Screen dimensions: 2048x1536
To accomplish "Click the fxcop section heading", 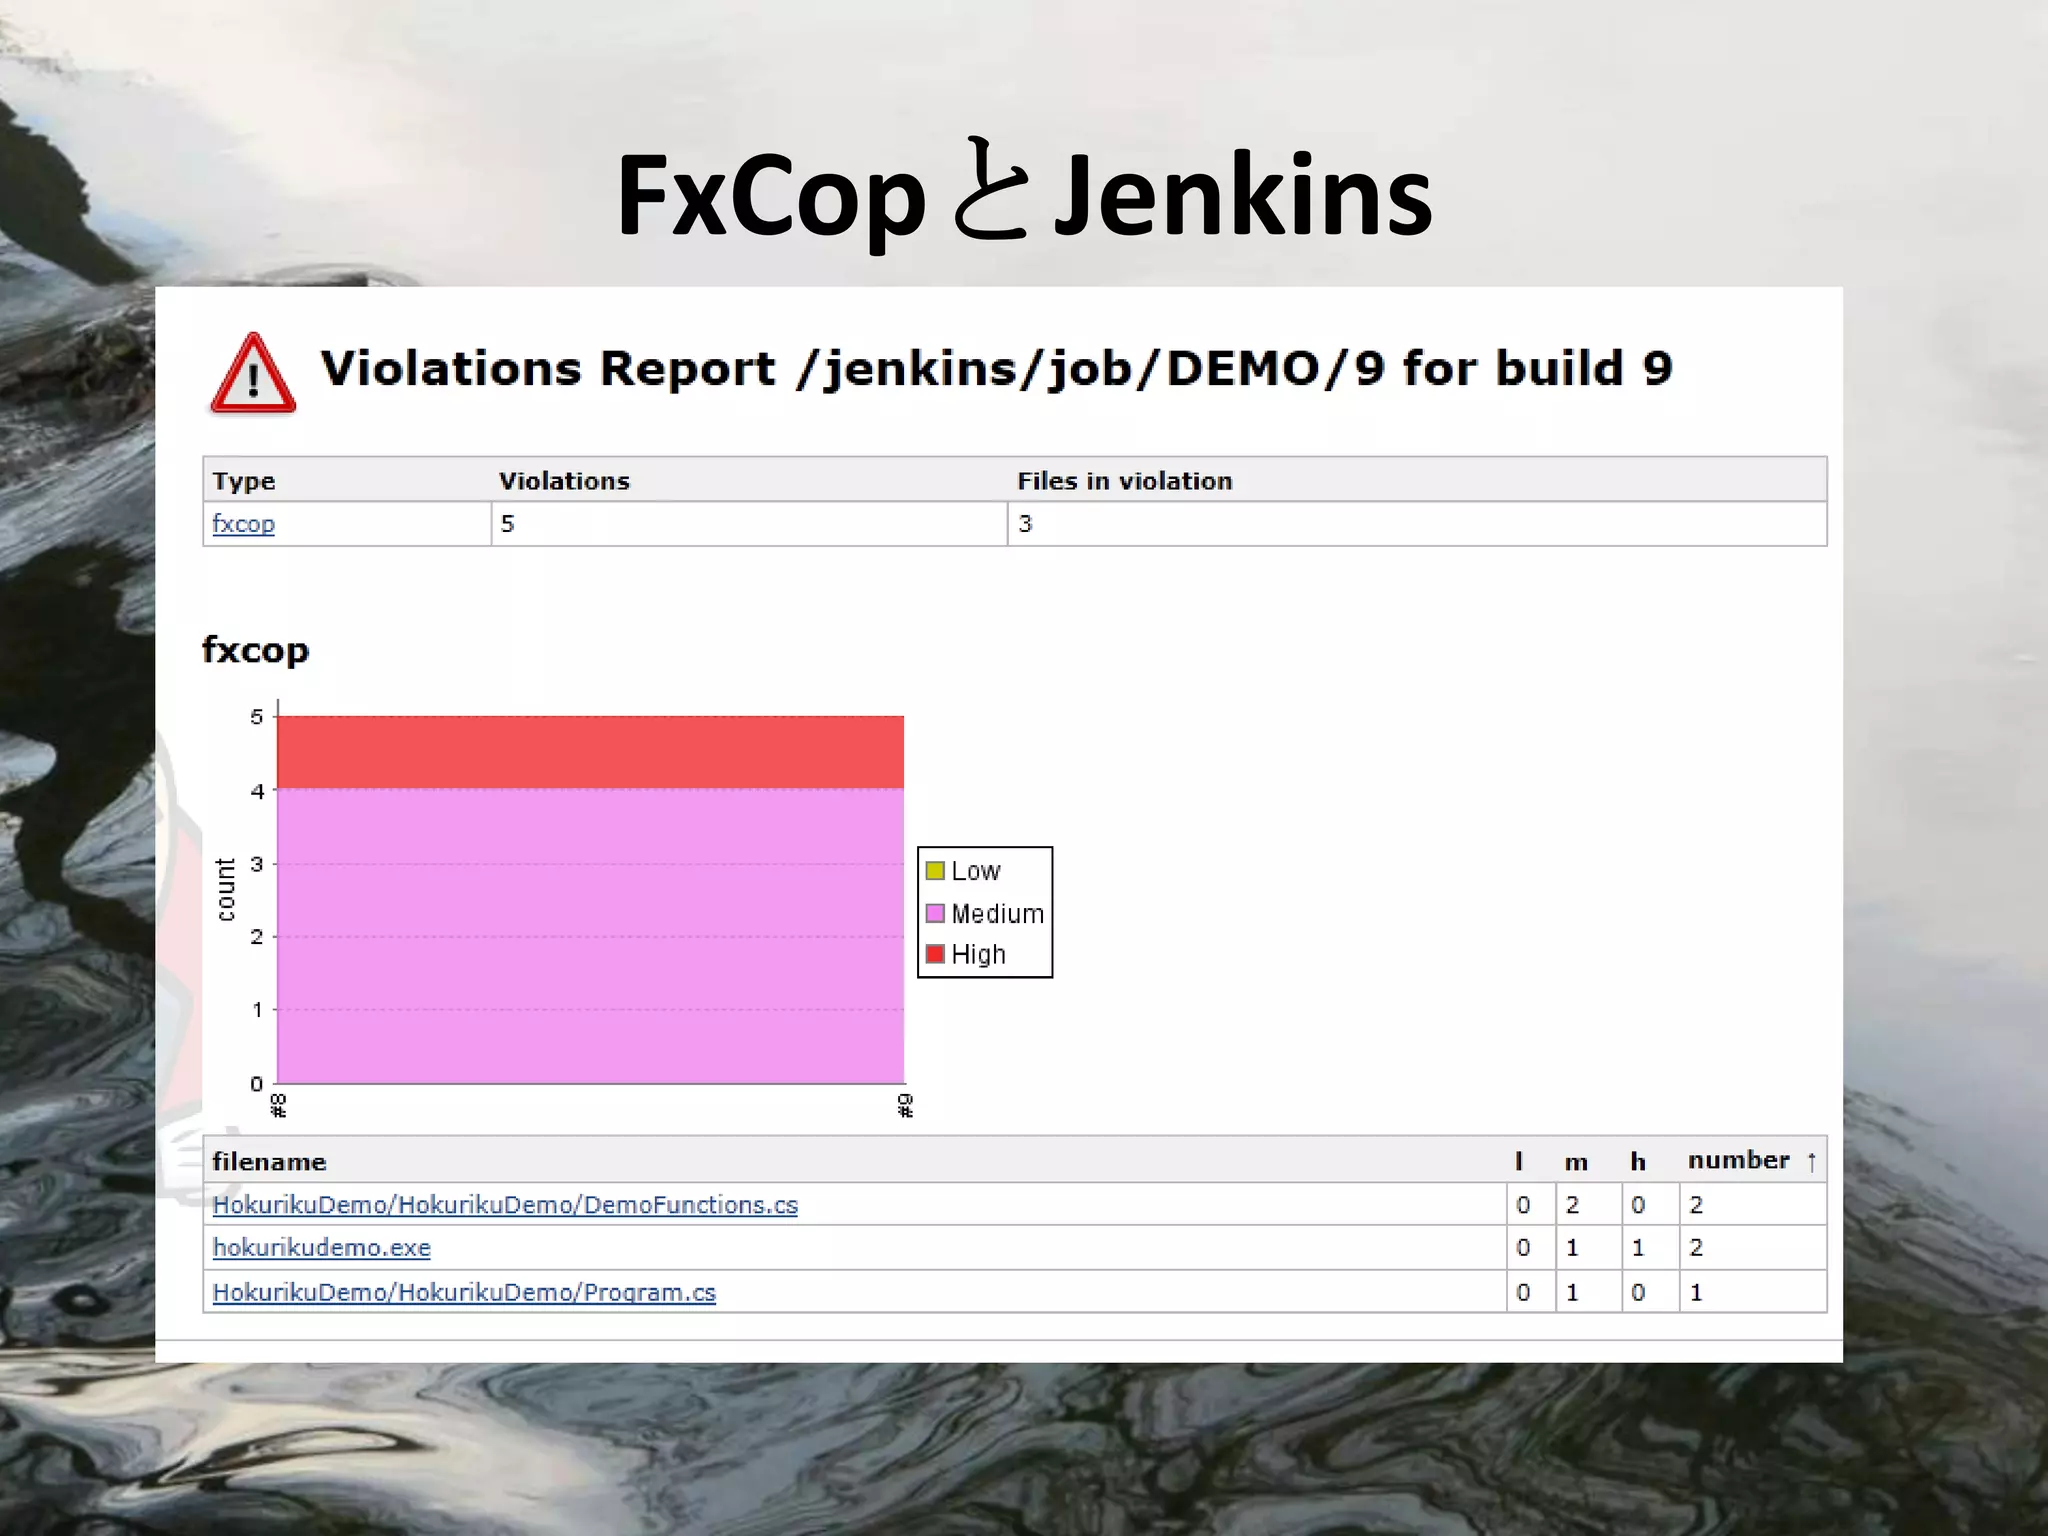I will (255, 650).
